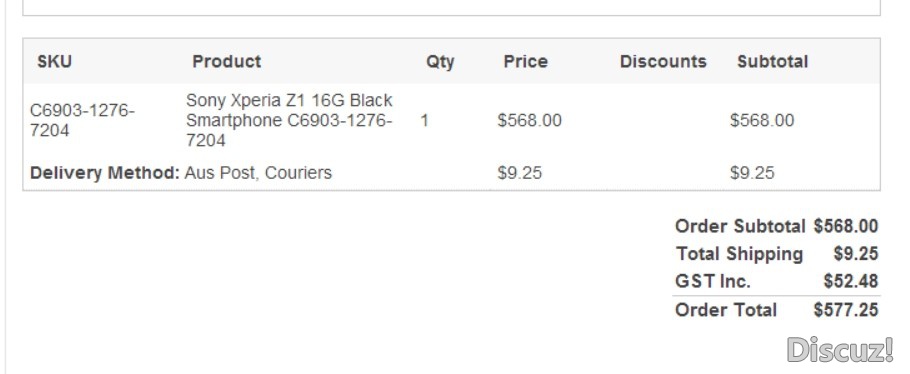Click the SKU column header
Image resolution: width=910 pixels, height=374 pixels.
pos(55,62)
